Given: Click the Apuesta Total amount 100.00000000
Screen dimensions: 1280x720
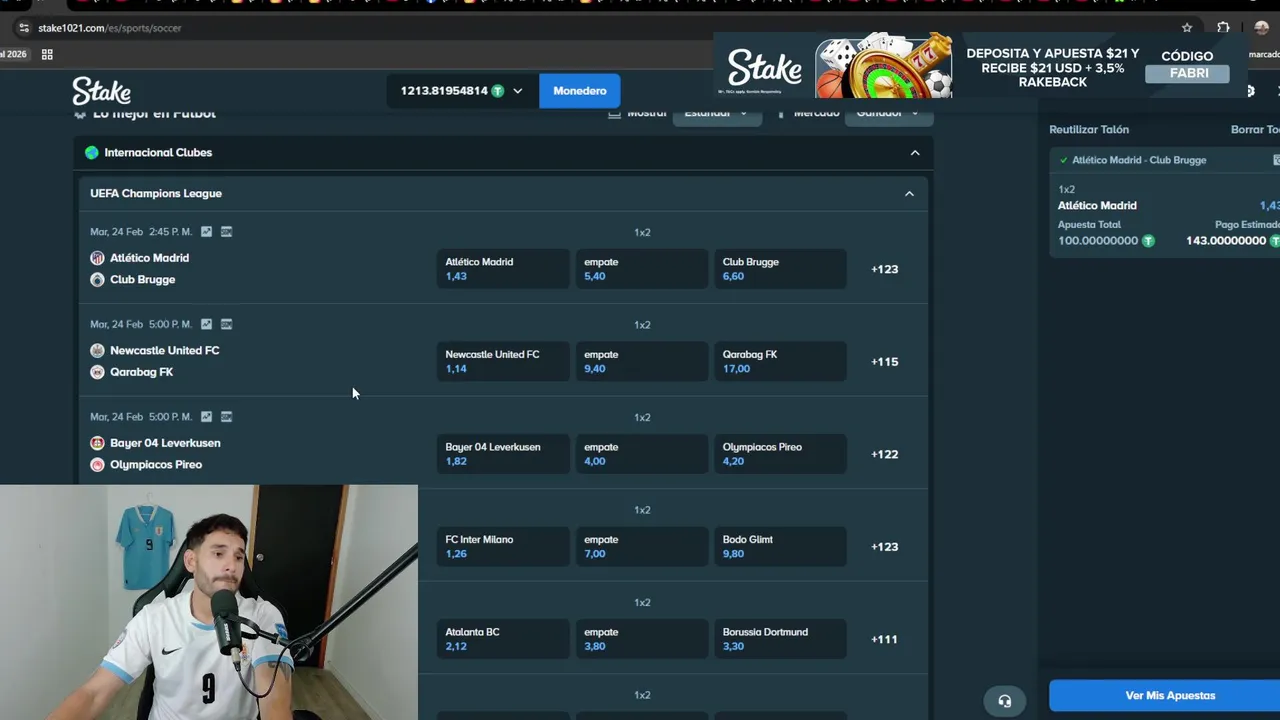Looking at the screenshot, I should pos(1098,241).
